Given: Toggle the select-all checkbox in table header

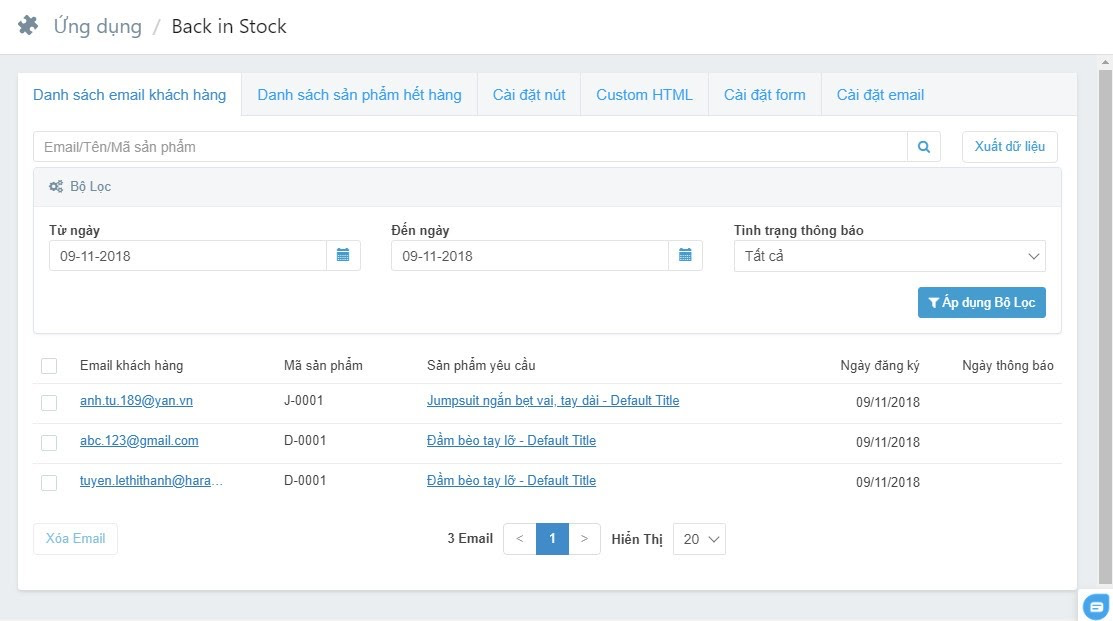Looking at the screenshot, I should tap(49, 366).
